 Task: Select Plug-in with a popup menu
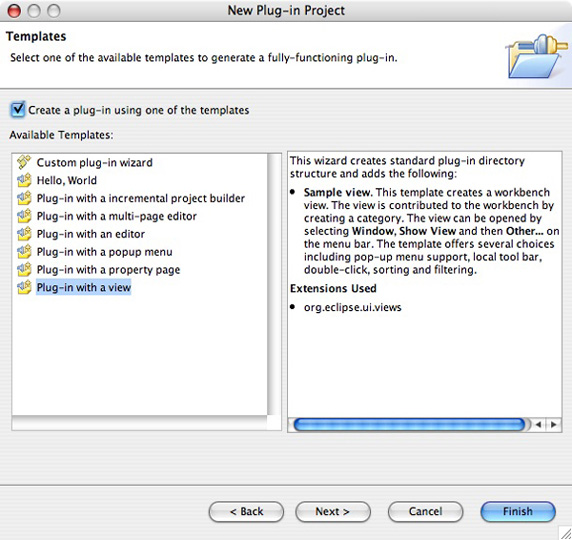tap(104, 252)
